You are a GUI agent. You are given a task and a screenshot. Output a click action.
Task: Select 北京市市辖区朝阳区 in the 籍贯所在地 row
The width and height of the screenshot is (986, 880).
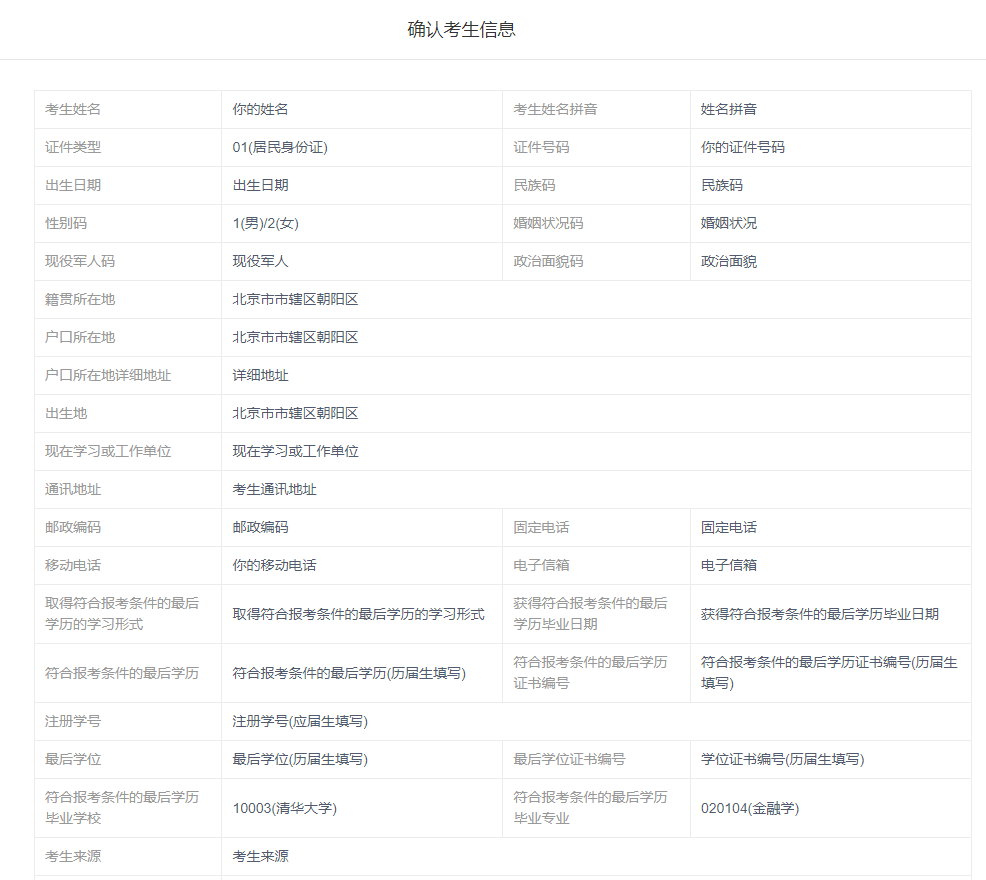tap(296, 299)
